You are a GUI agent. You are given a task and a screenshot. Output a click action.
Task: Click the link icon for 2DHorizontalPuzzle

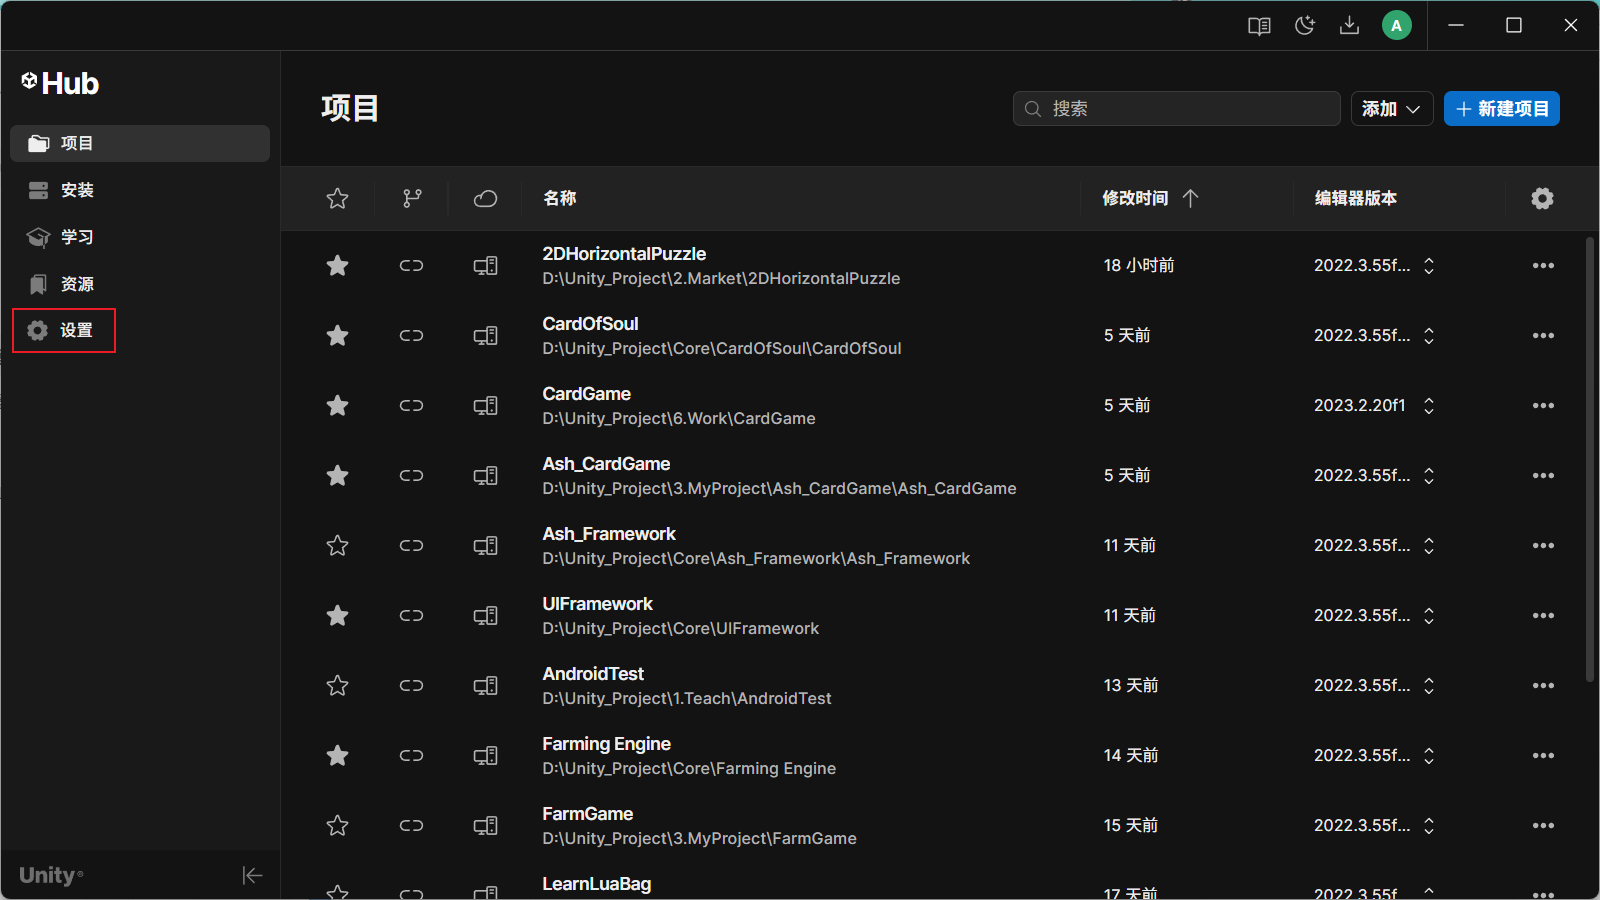pyautogui.click(x=412, y=266)
